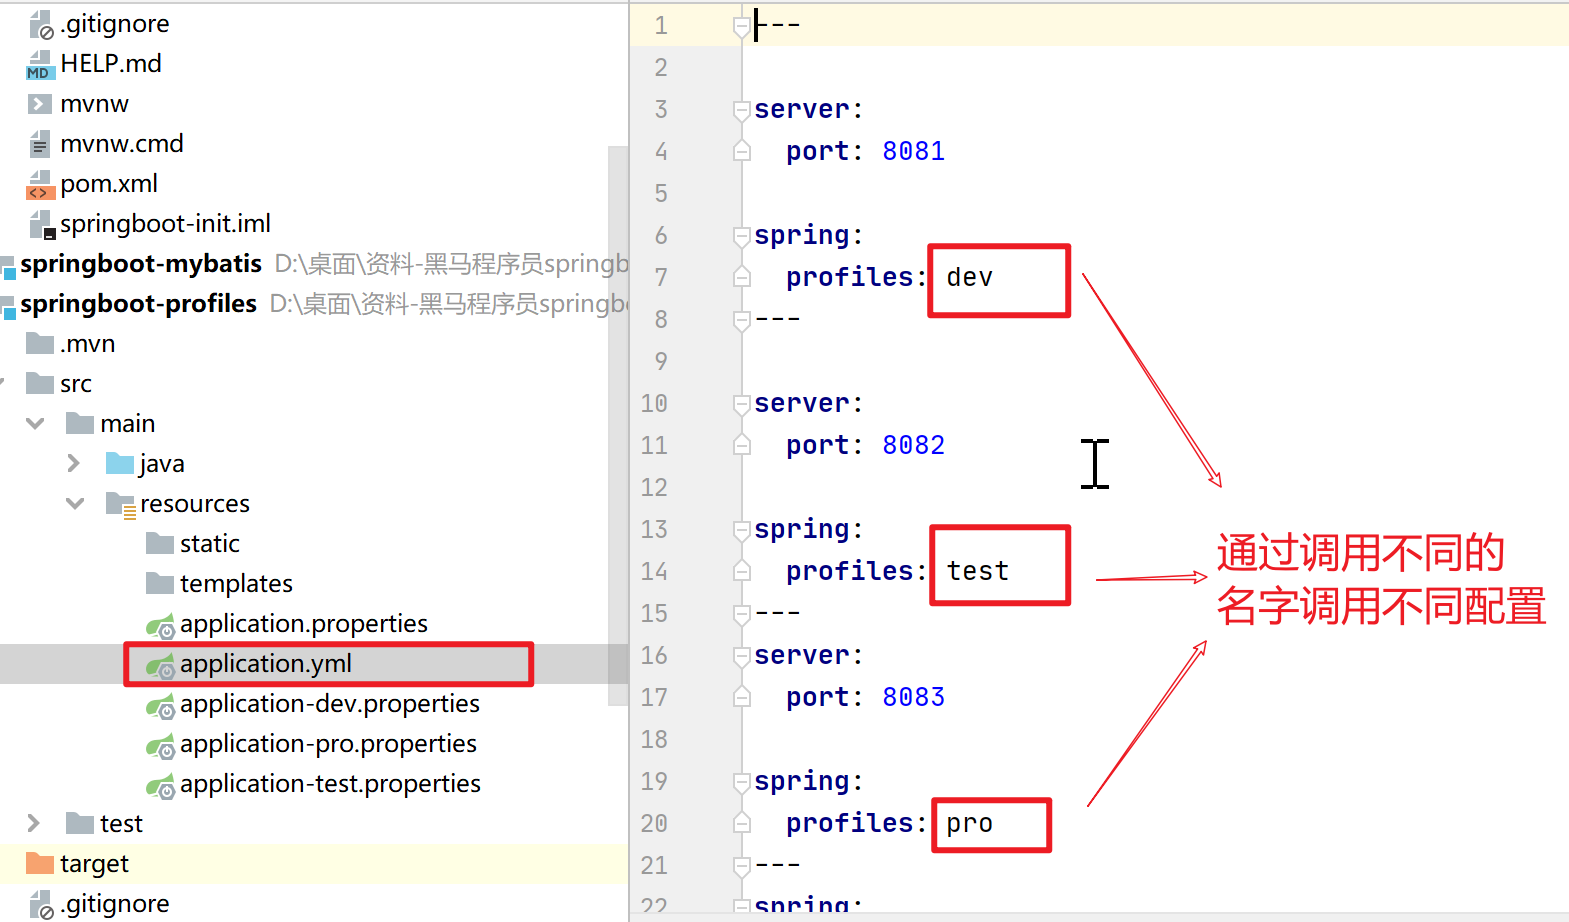Click port value 8083 in editor
The width and height of the screenshot is (1569, 922).
pyautogui.click(x=913, y=697)
